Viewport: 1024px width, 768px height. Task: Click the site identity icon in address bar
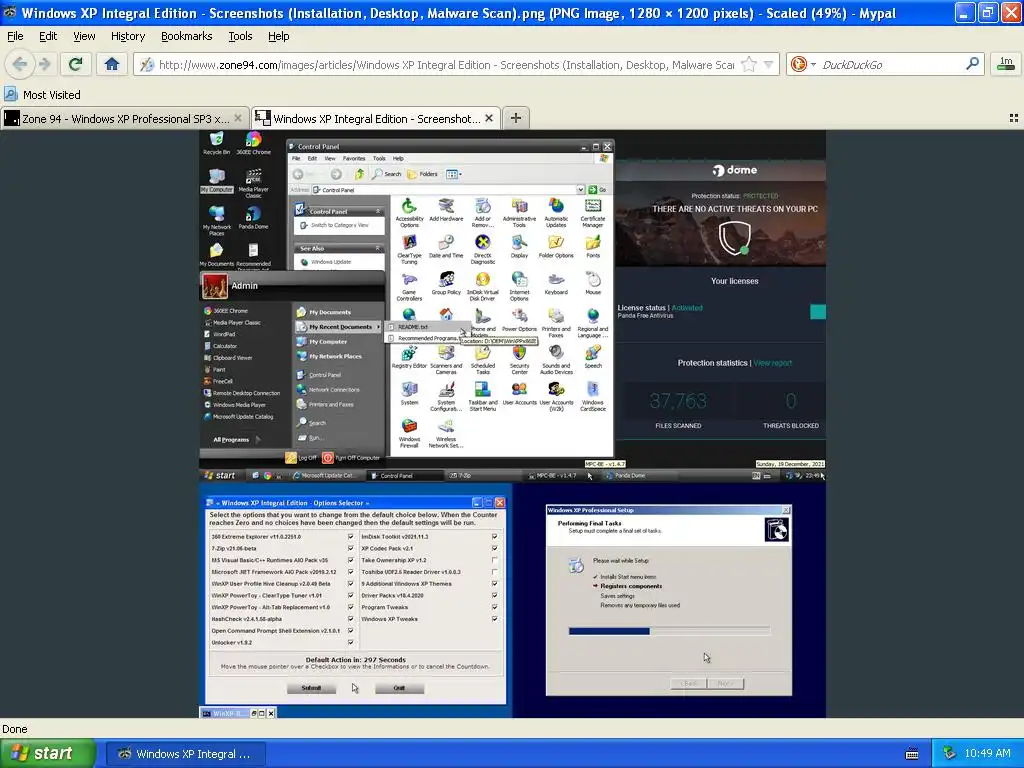point(148,65)
